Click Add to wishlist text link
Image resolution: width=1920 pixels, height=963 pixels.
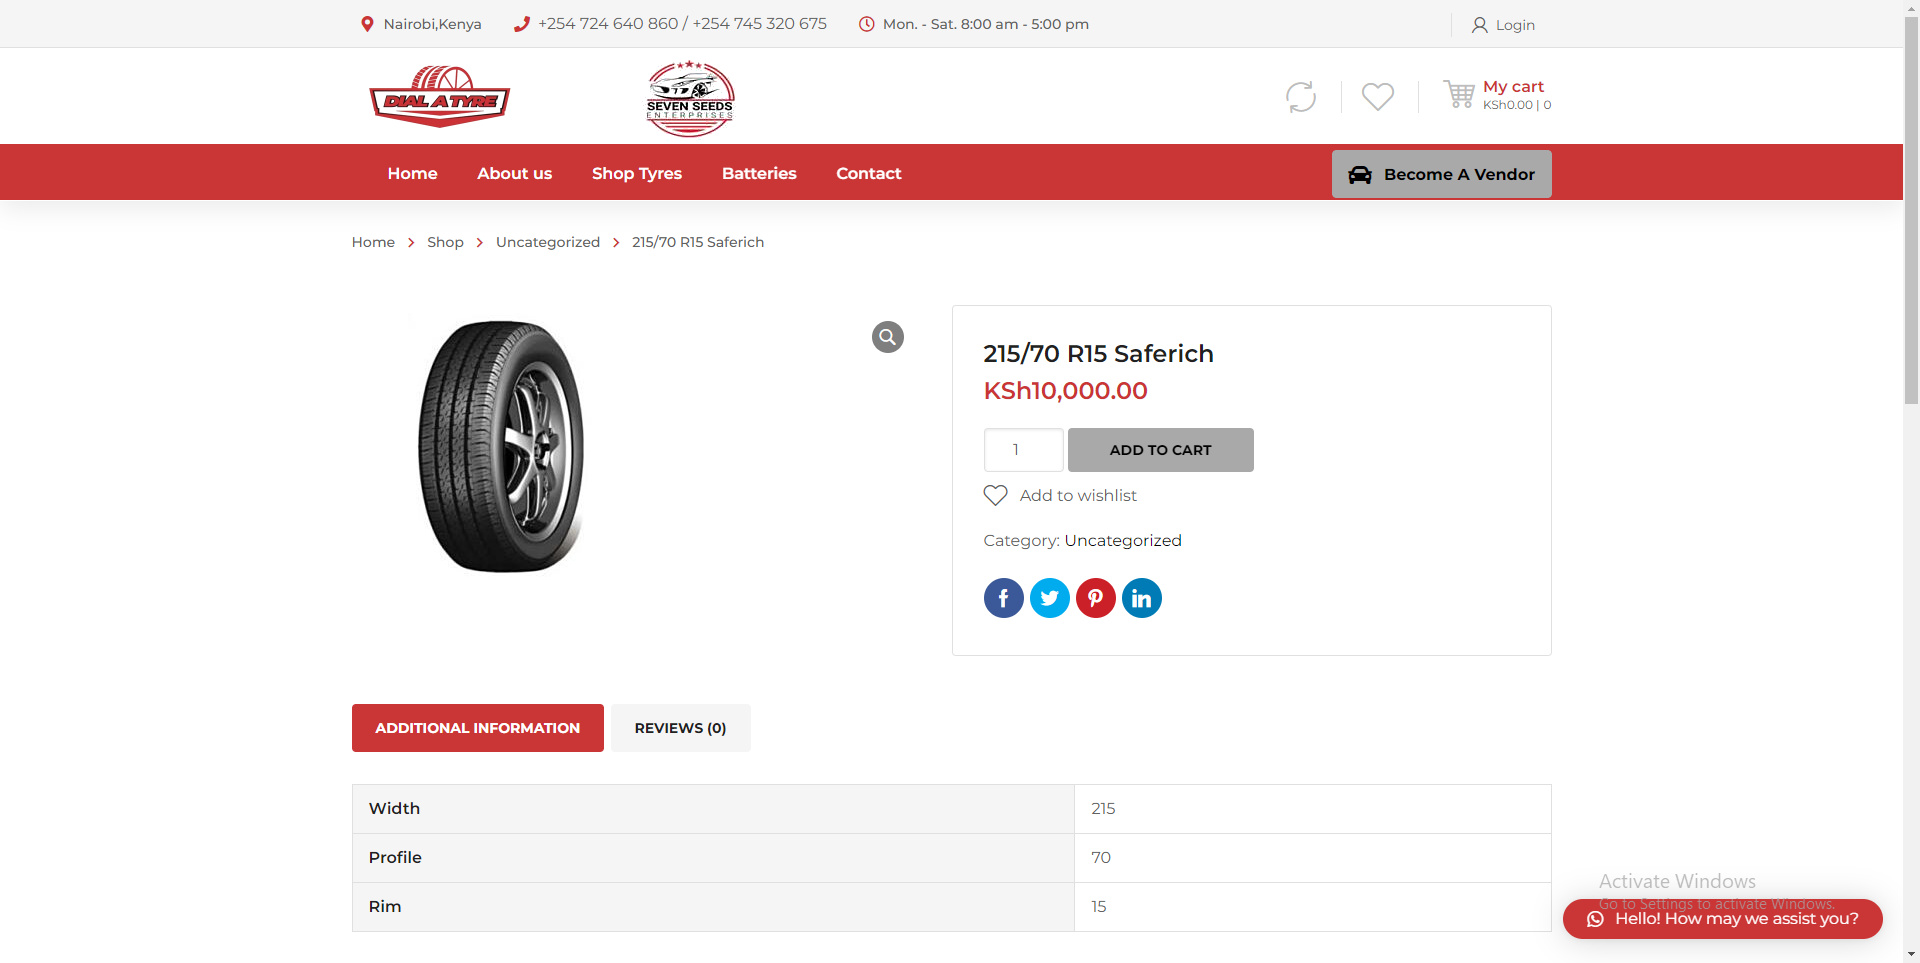pos(1078,495)
